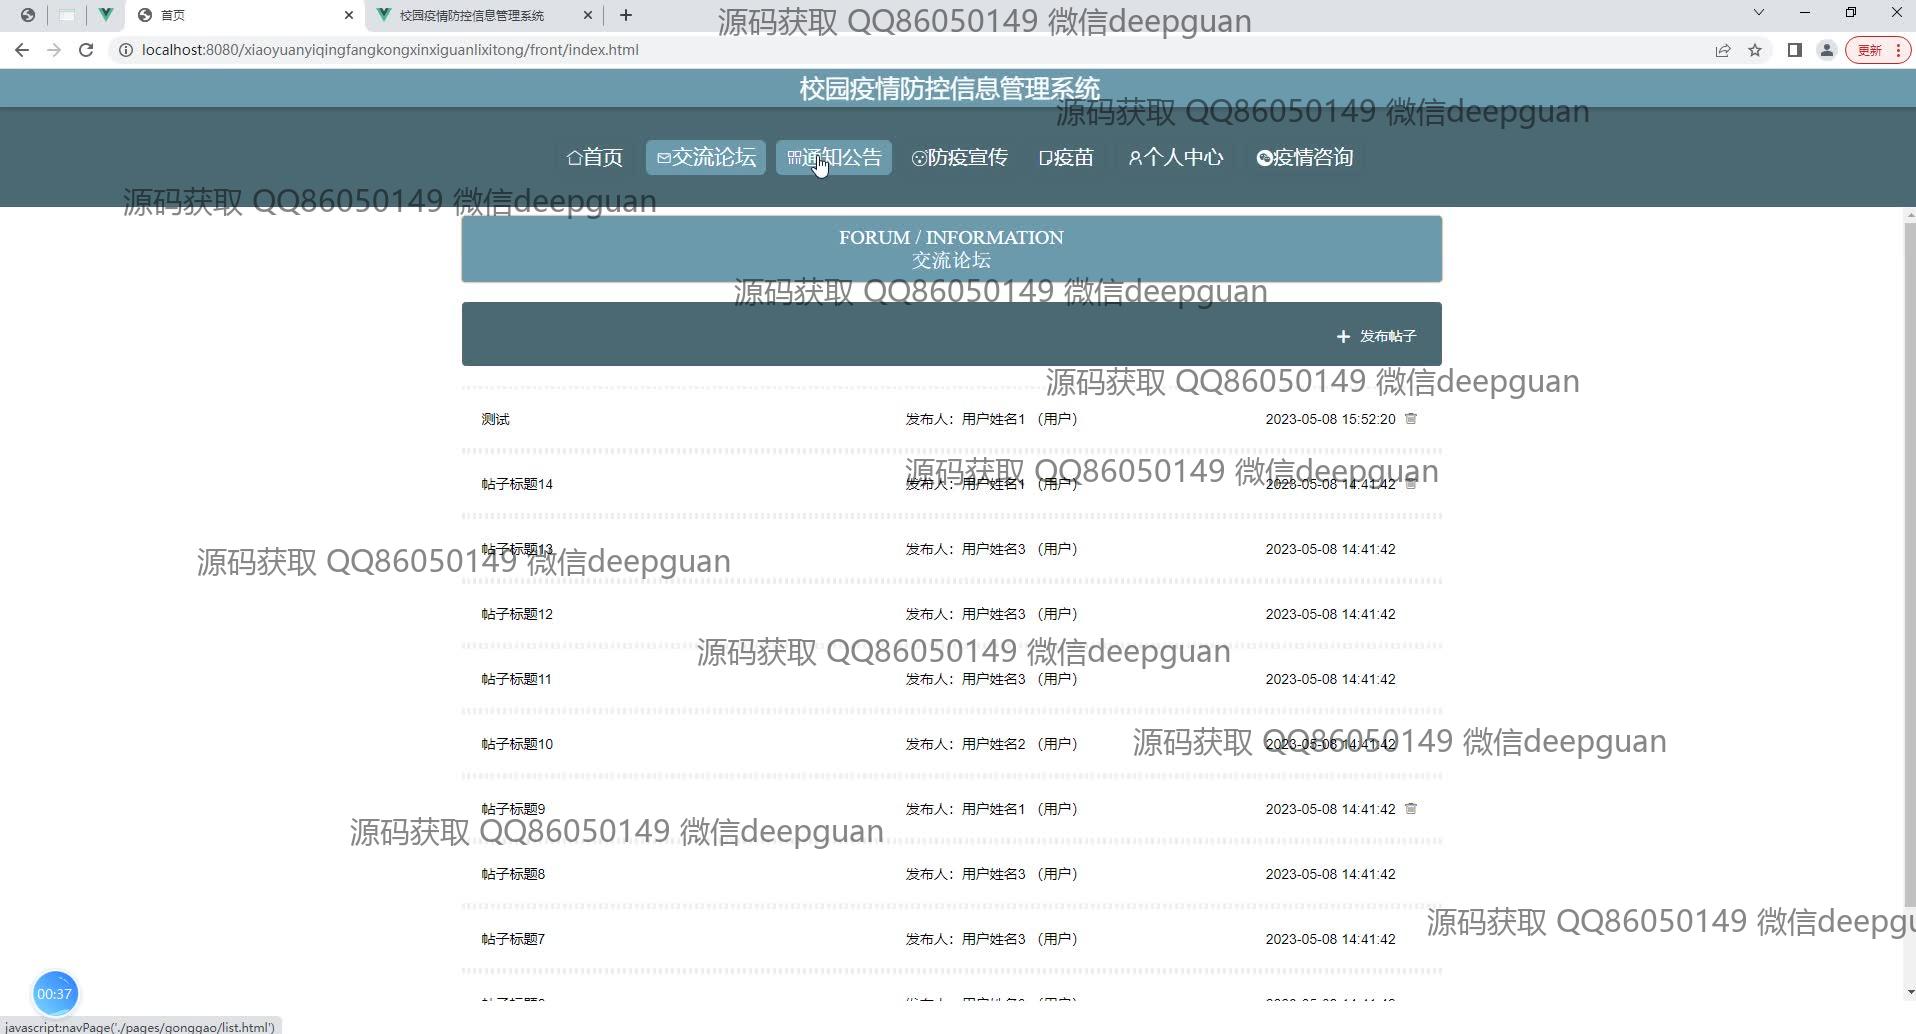This screenshot has width=1916, height=1034.
Task: Select the pinned Vue logo tab
Action: 105,15
